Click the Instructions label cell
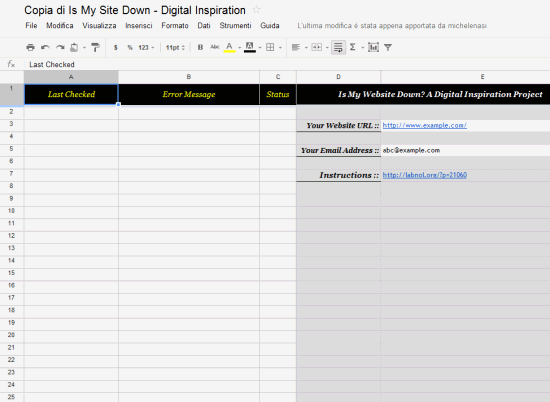 point(338,175)
